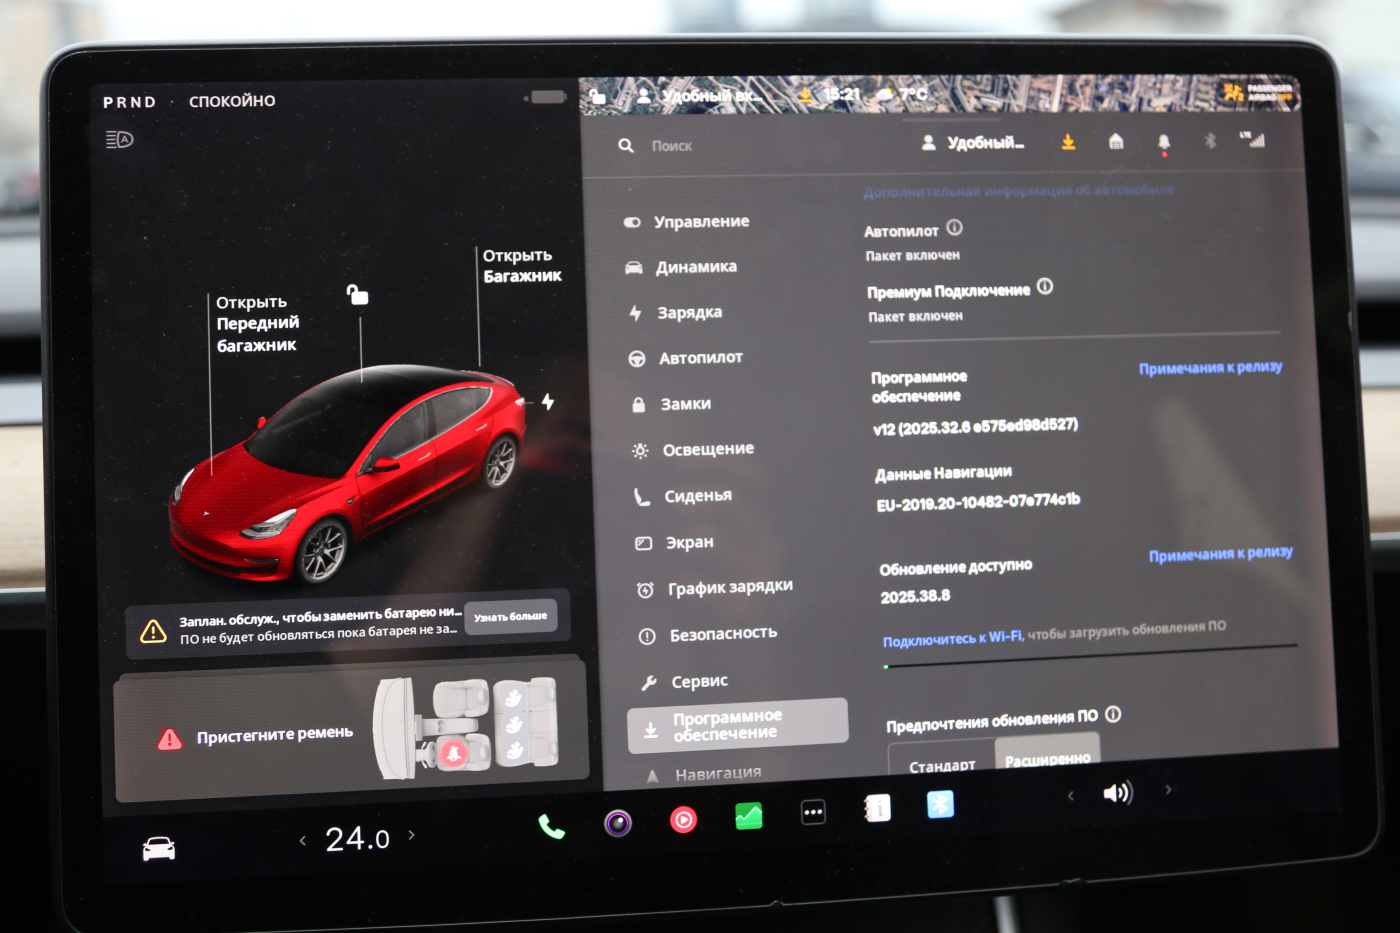Switch to the Автопилот settings section
Image resolution: width=1400 pixels, height=933 pixels.
tap(700, 357)
